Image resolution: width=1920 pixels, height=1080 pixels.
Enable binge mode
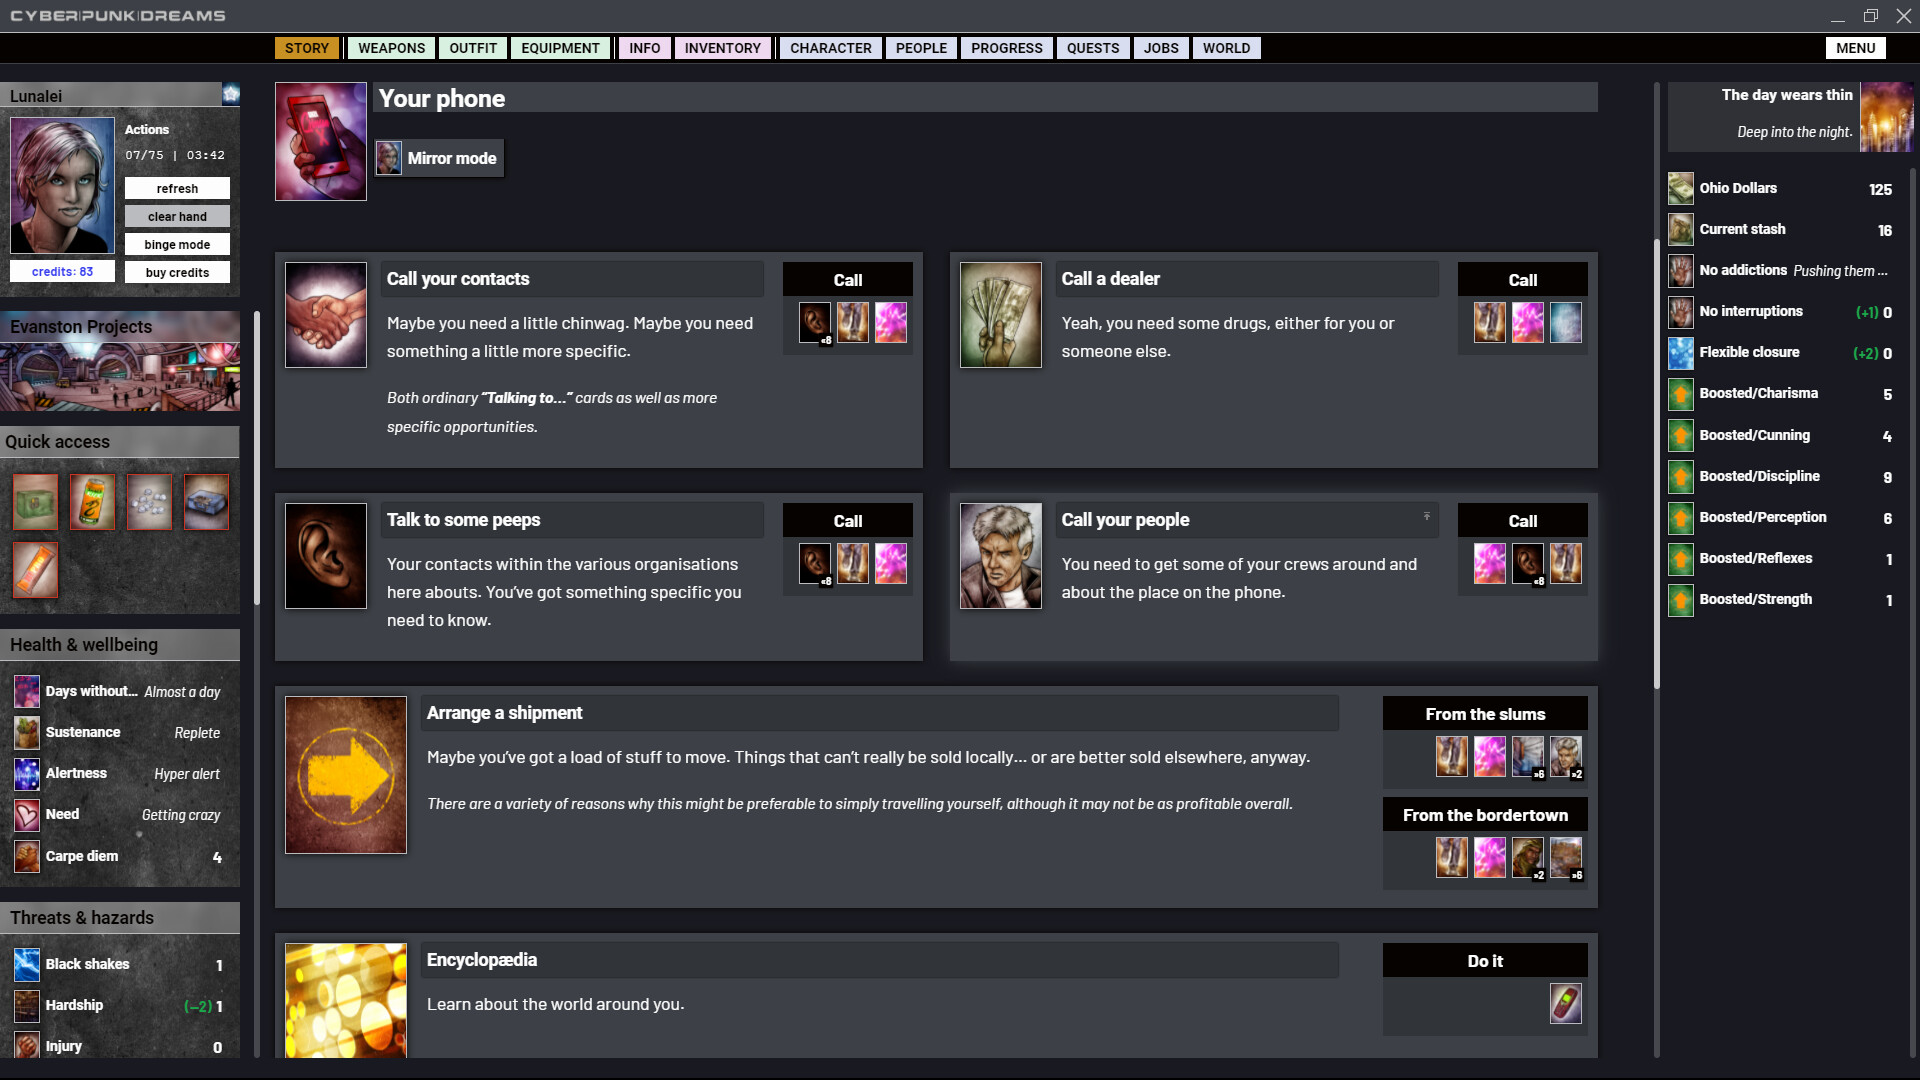coord(177,244)
